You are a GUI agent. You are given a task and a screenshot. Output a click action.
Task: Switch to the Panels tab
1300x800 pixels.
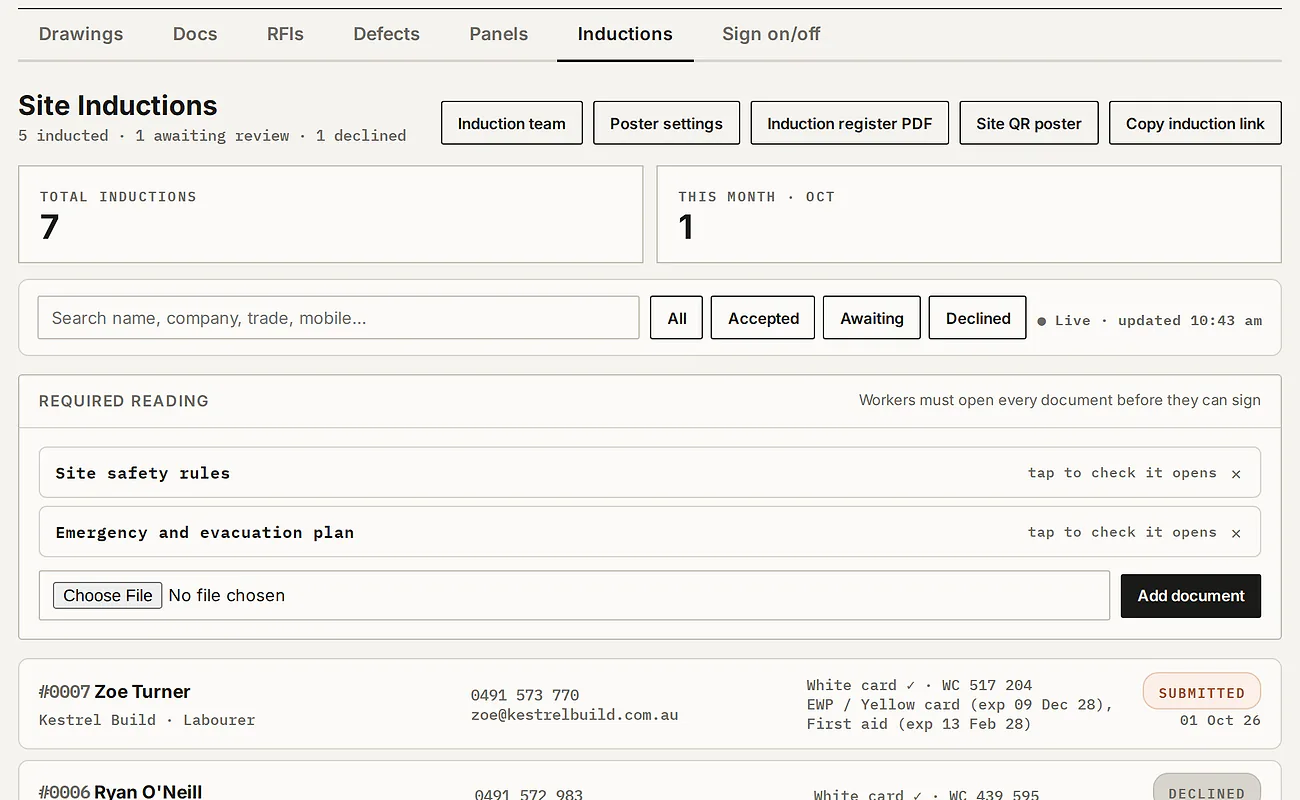[498, 34]
